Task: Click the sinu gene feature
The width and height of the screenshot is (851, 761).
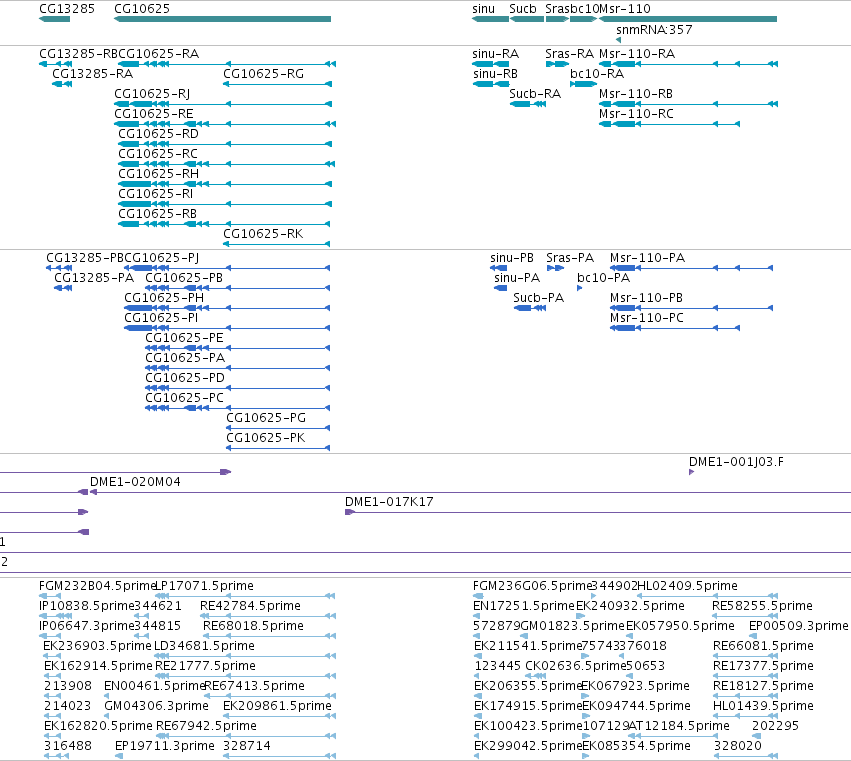Action: [x=491, y=19]
